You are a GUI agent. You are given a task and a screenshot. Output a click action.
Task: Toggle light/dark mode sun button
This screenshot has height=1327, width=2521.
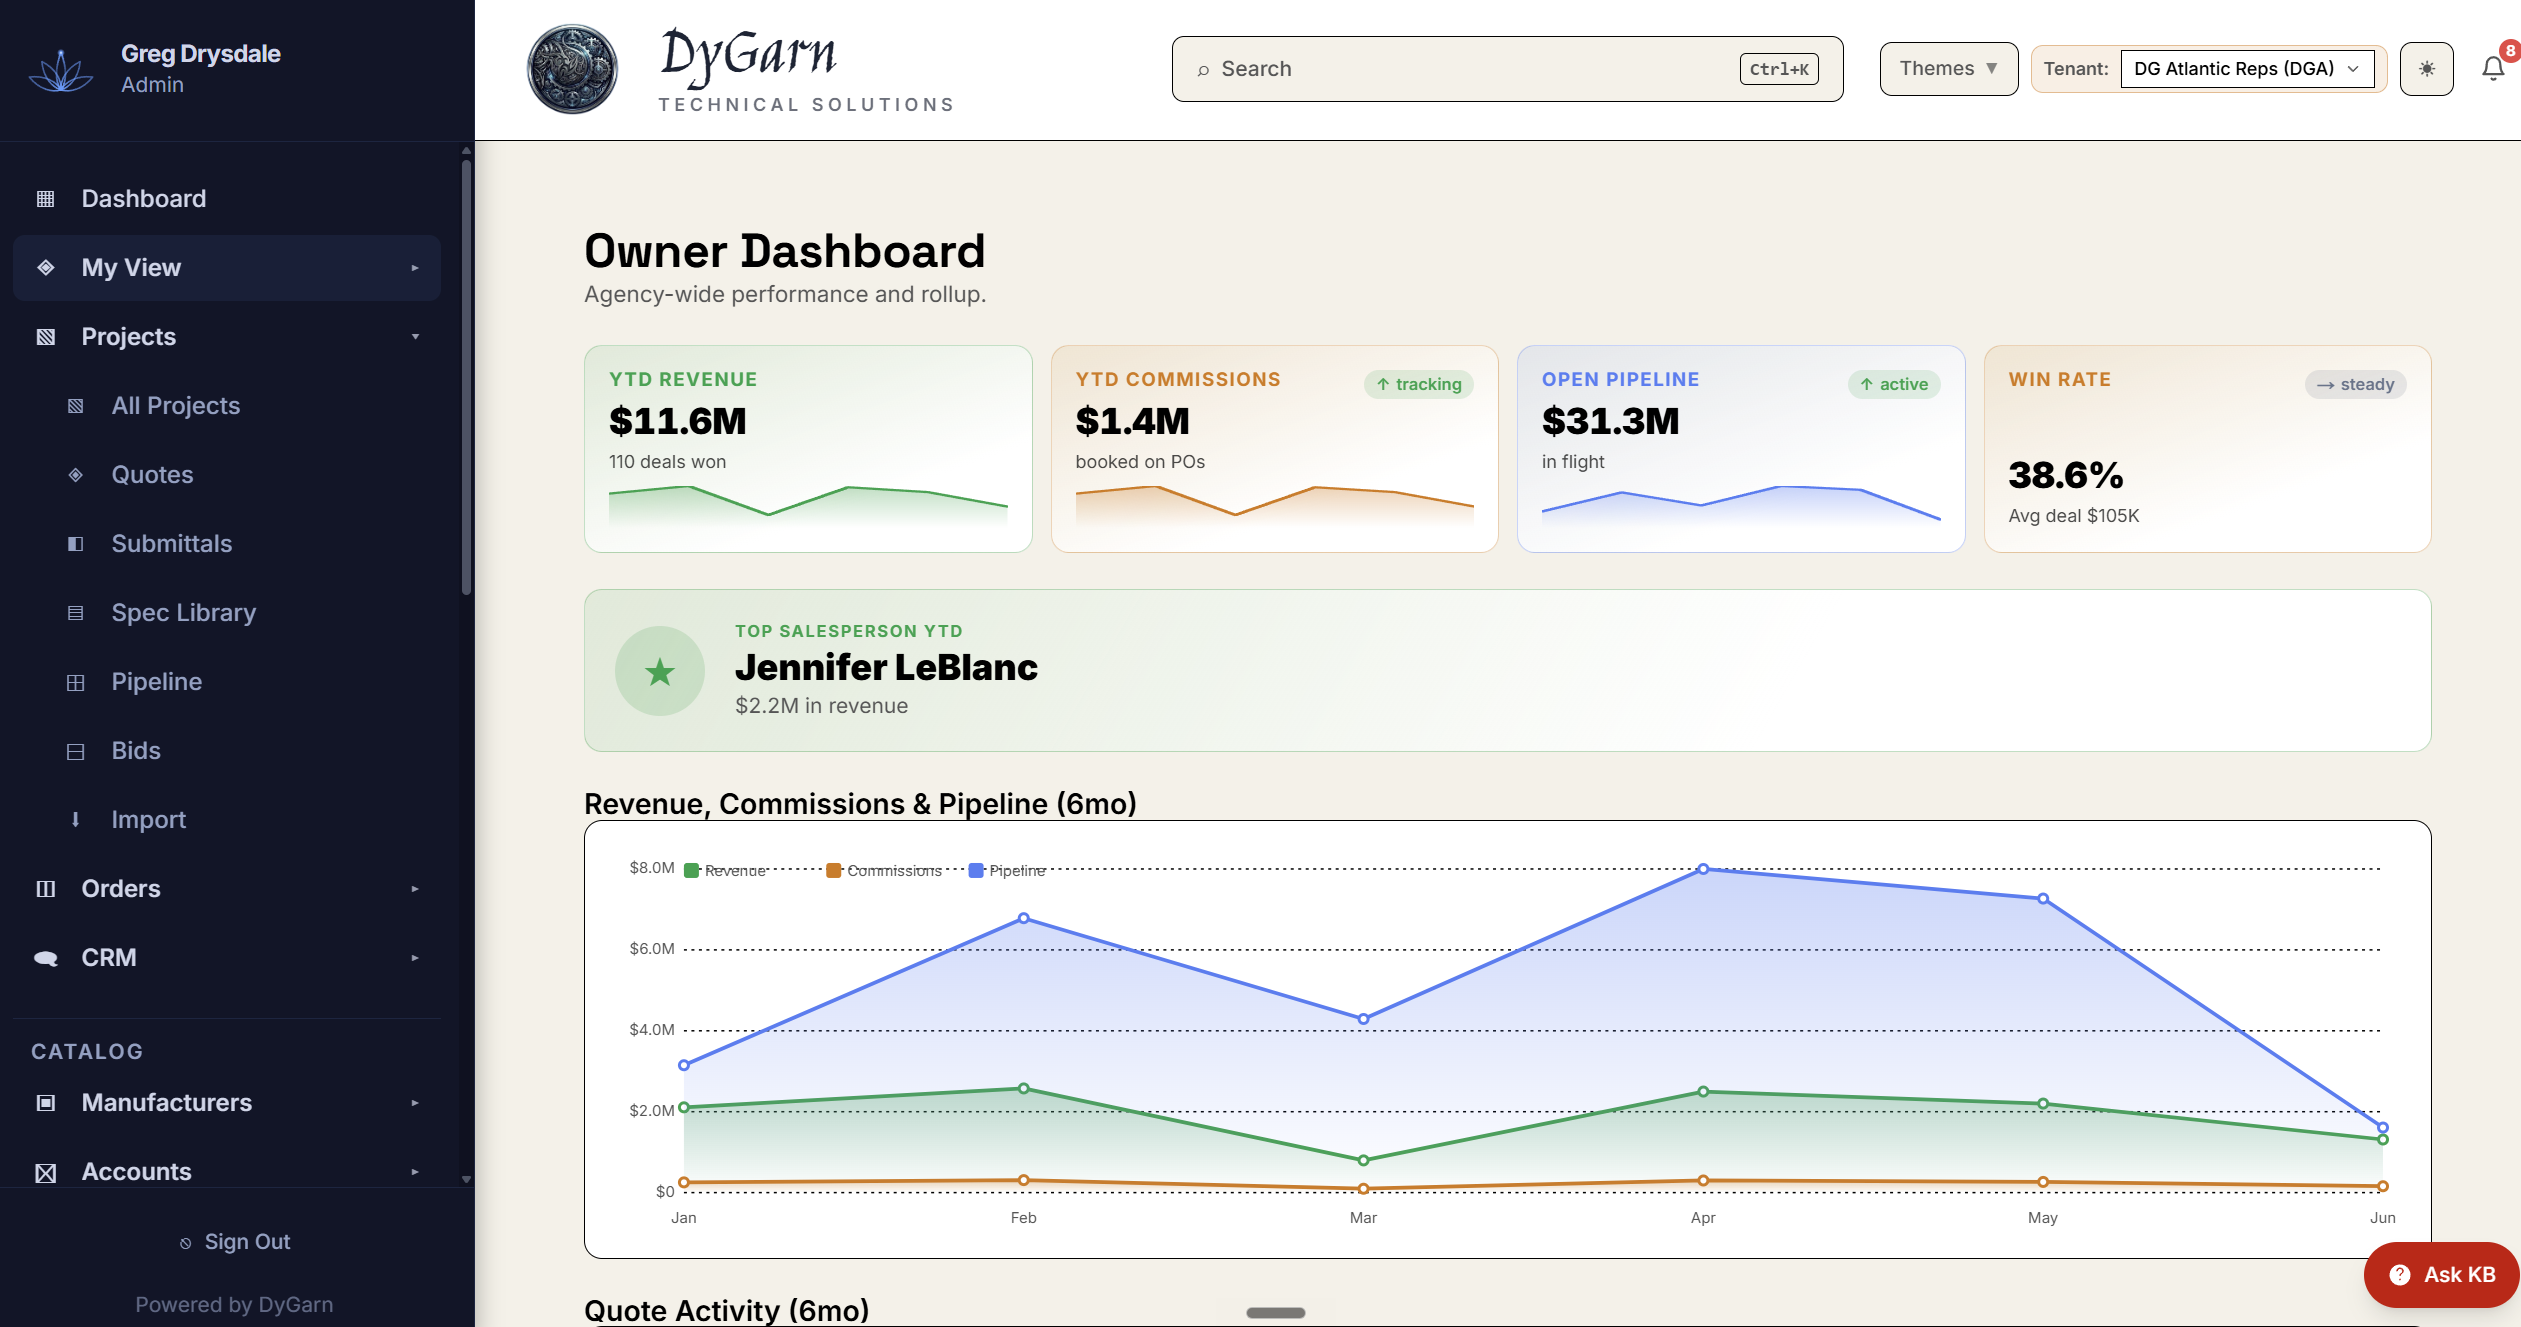coord(2426,69)
